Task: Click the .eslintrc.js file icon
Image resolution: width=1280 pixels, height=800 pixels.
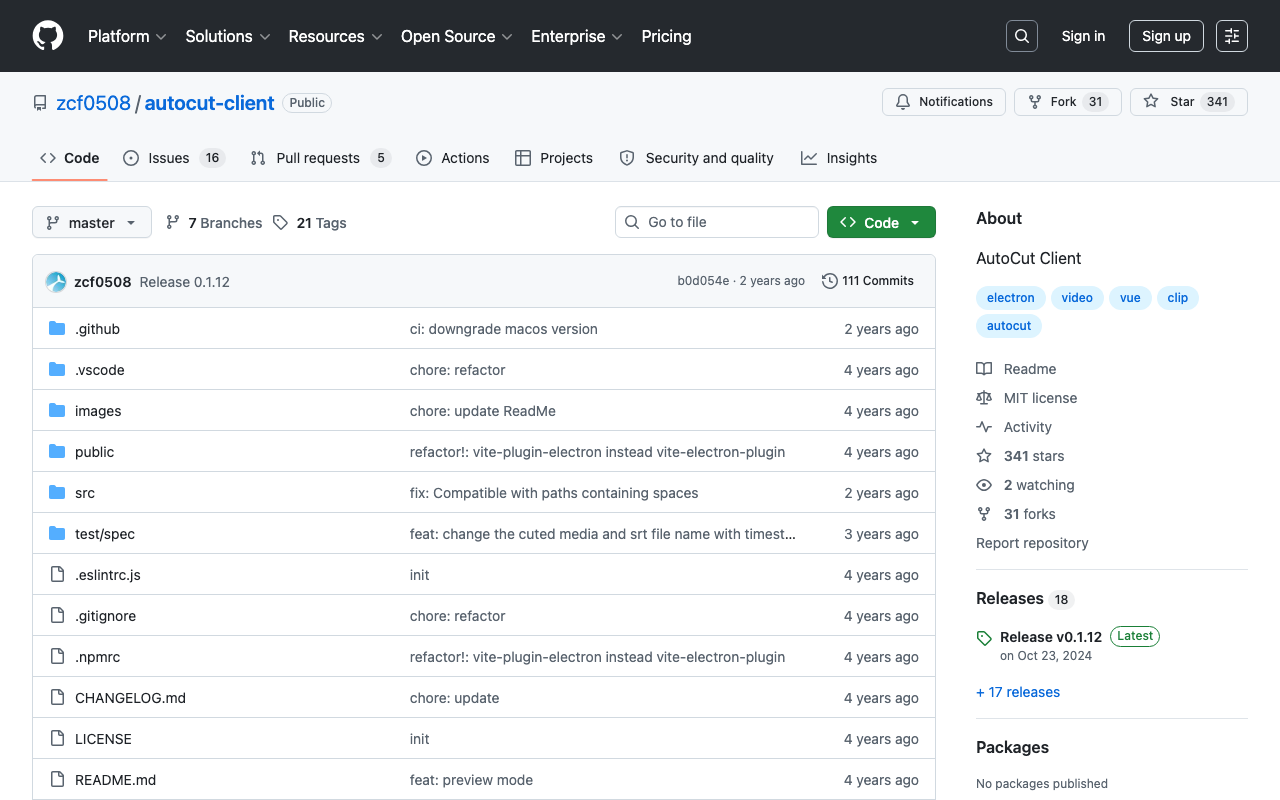Action: tap(57, 575)
